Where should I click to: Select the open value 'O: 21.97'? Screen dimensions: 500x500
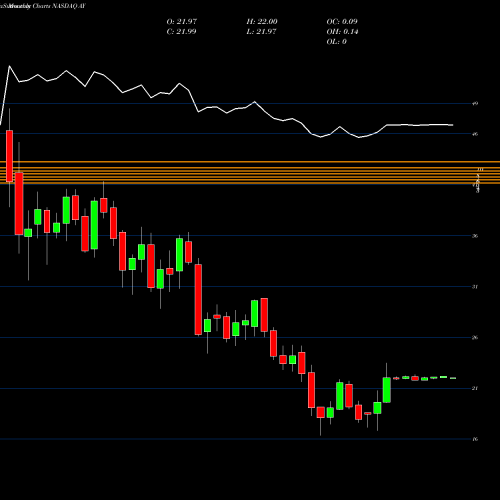tap(182, 22)
